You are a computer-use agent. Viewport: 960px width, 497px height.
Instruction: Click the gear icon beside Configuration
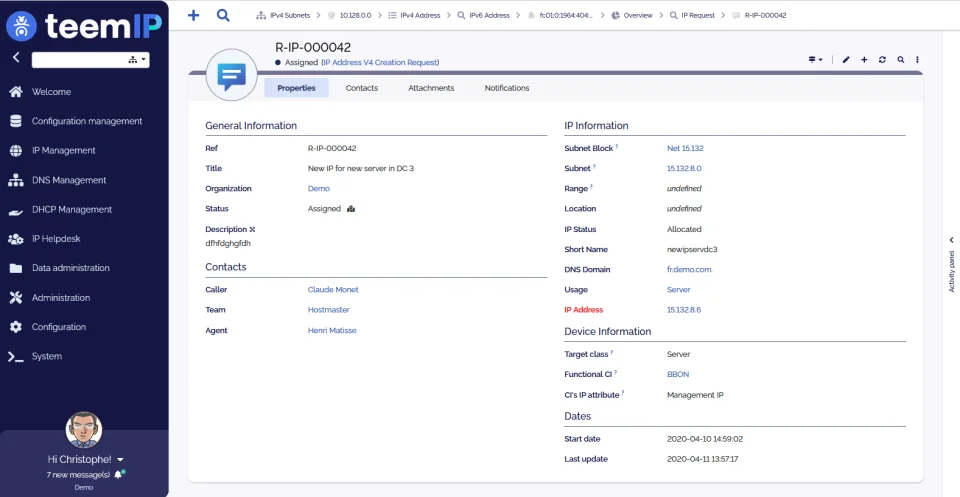16,327
